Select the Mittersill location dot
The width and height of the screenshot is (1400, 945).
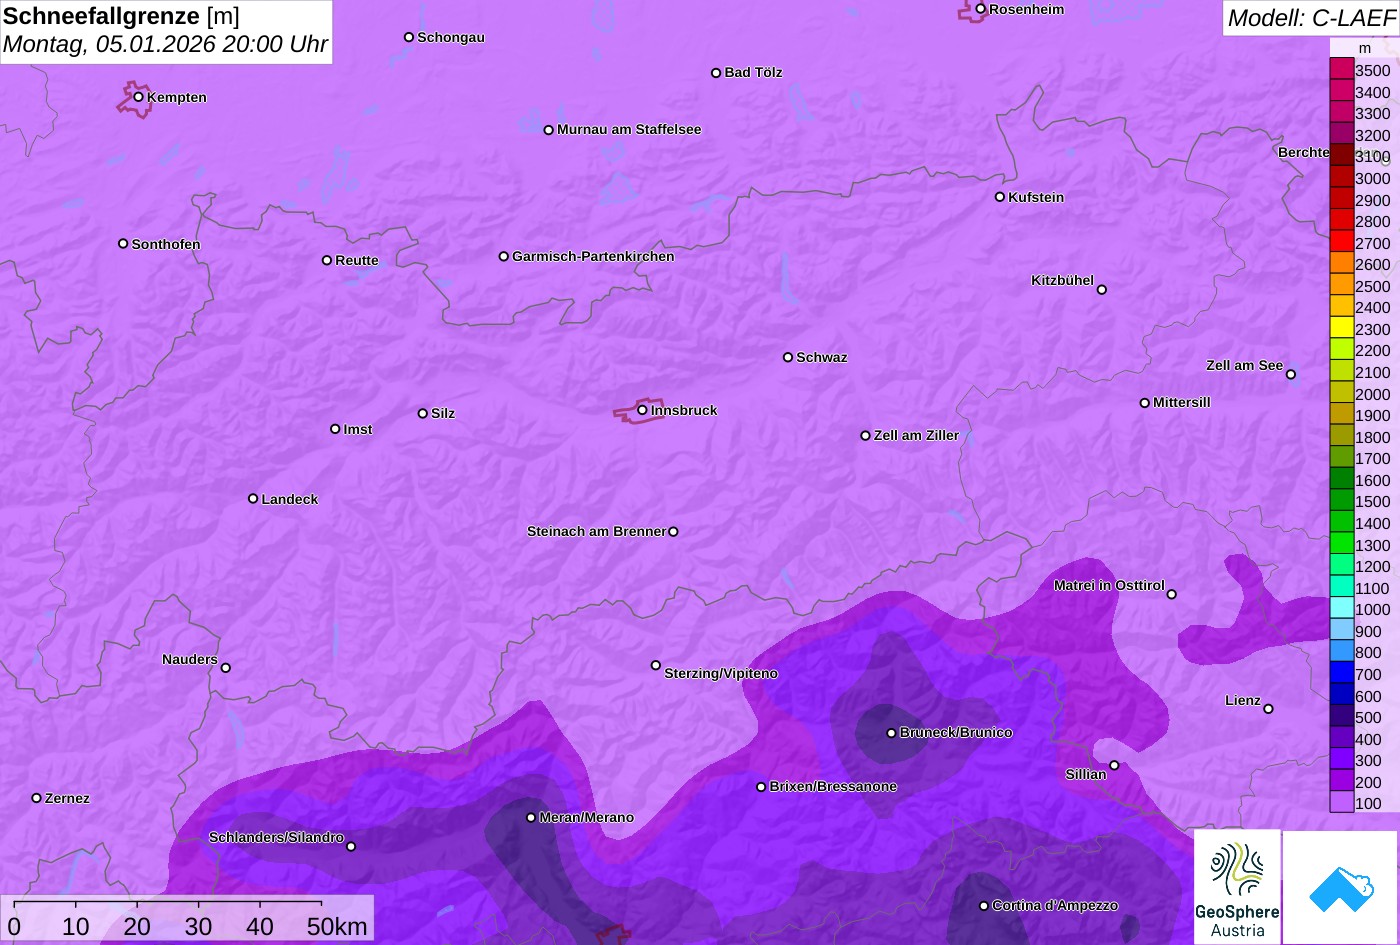[x=1145, y=403]
